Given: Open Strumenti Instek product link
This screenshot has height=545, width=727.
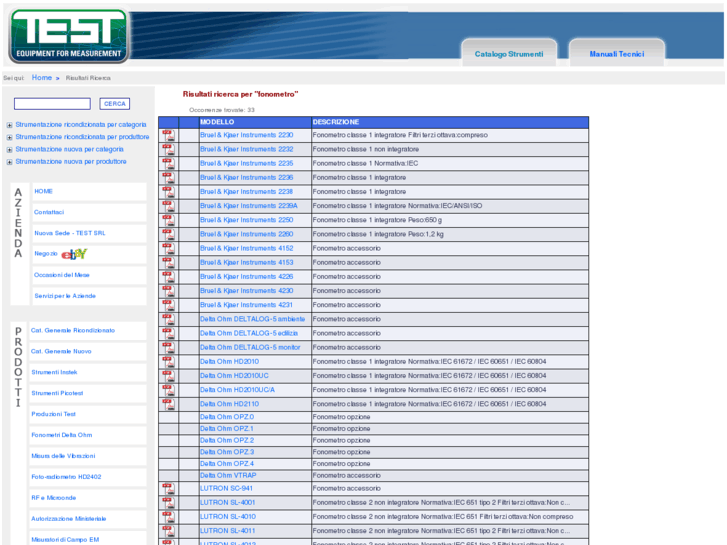Looking at the screenshot, I should click(54, 372).
